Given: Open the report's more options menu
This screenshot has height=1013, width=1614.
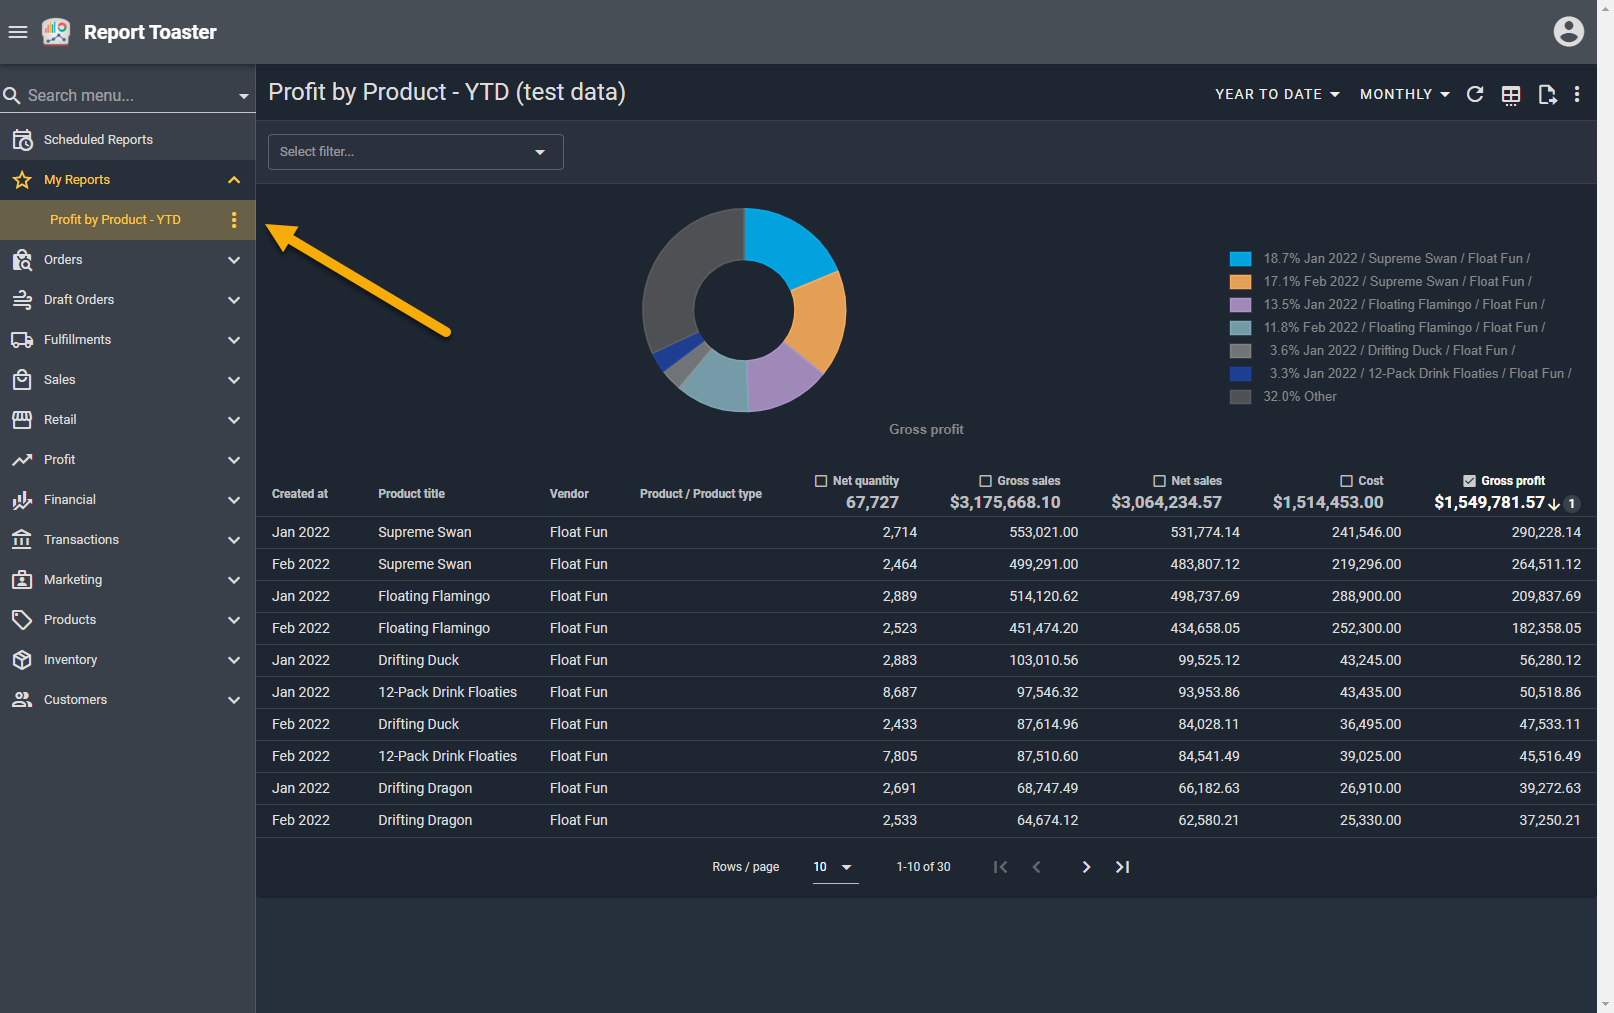Looking at the screenshot, I should 1577,94.
